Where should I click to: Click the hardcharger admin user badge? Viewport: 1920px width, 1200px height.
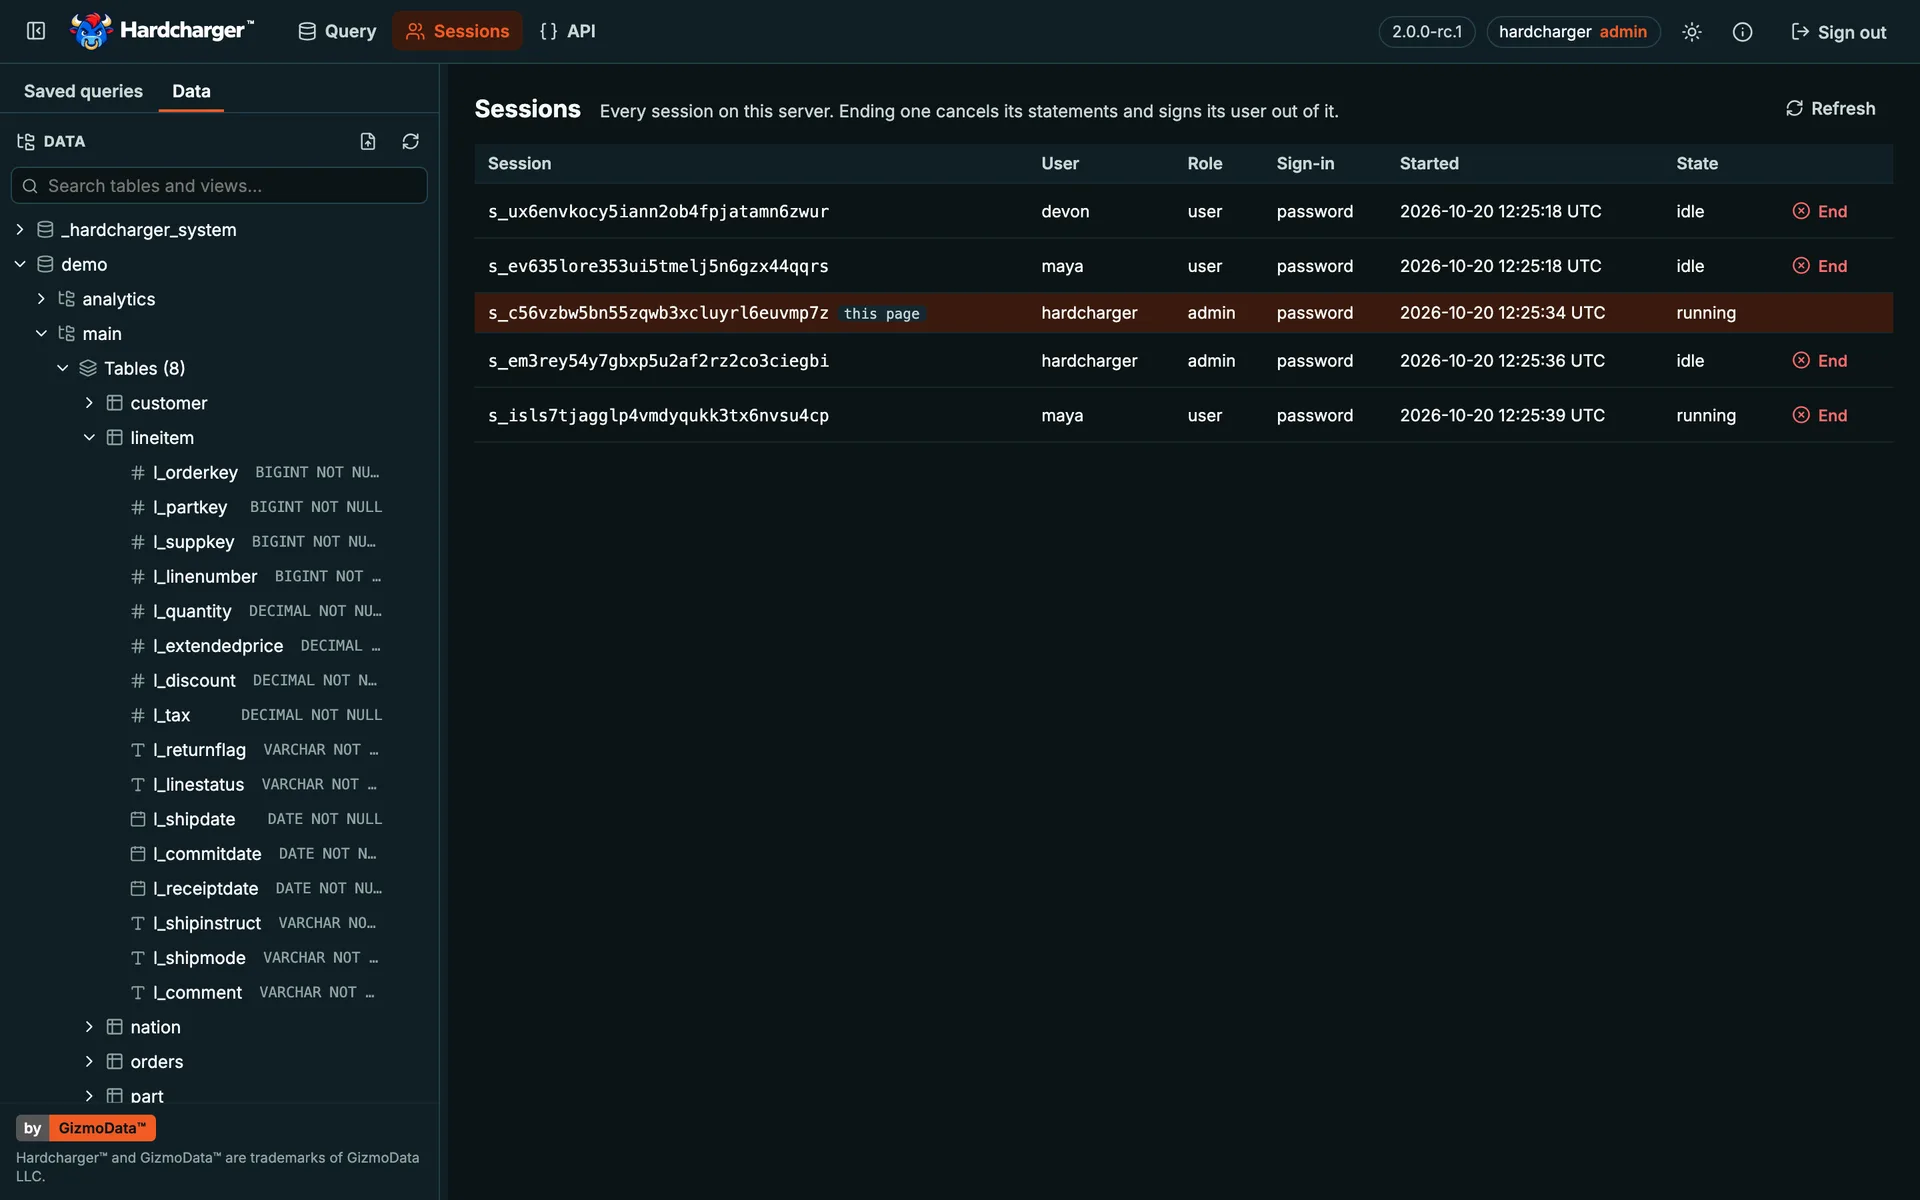[x=1572, y=32]
